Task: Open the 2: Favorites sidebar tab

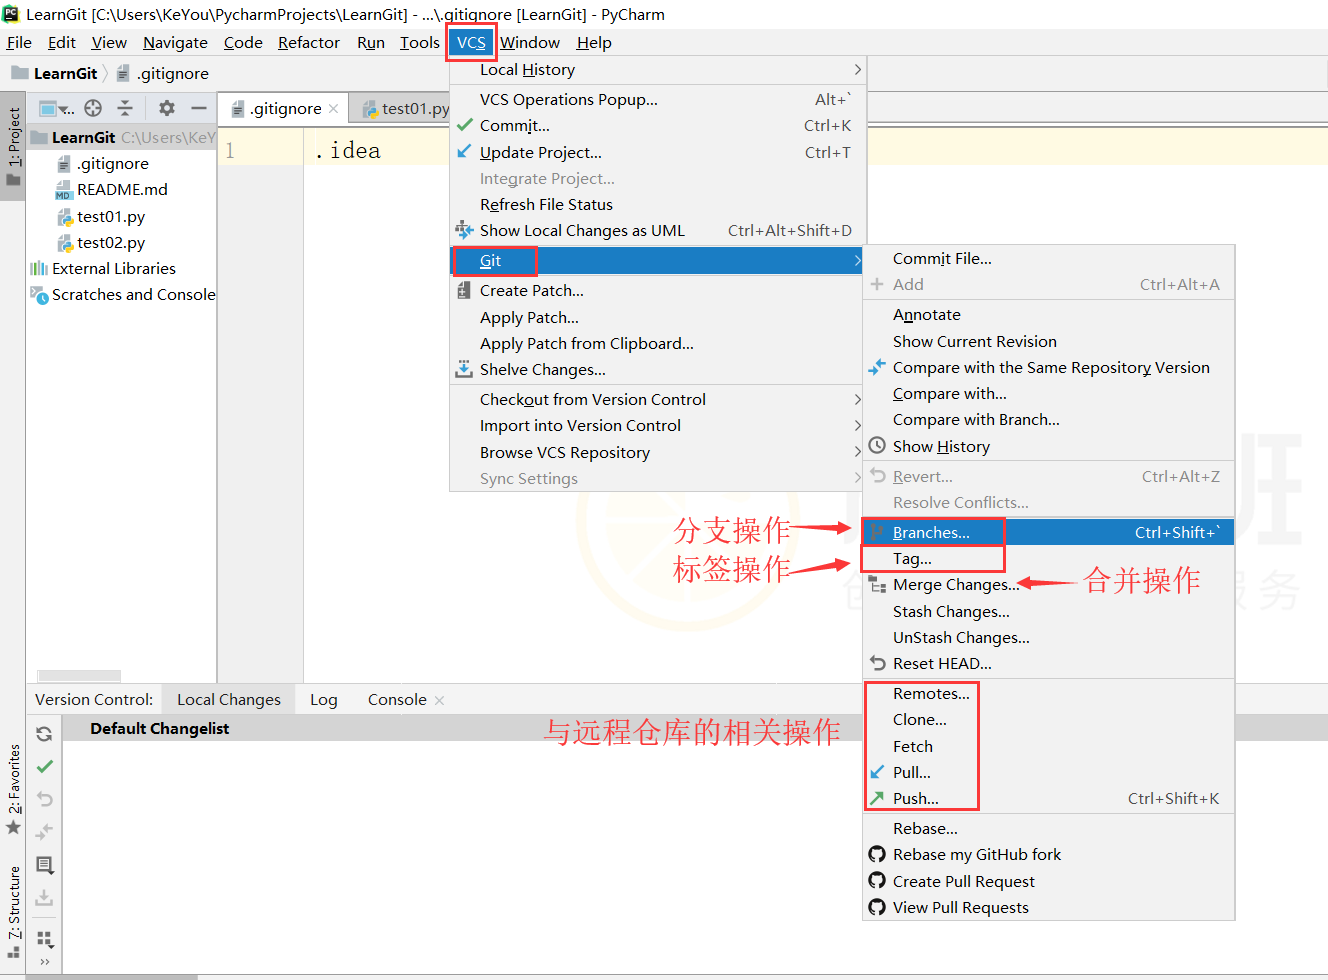Action: [x=13, y=790]
